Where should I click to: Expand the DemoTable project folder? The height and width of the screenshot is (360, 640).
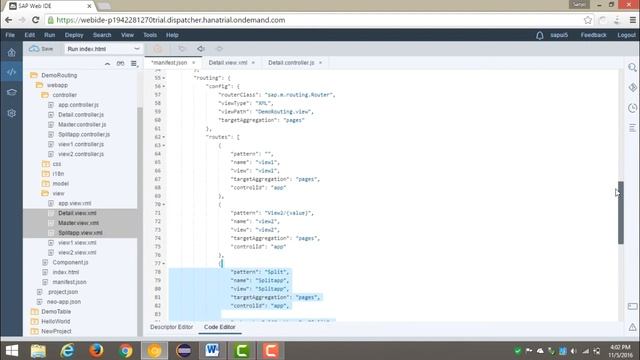(35, 311)
